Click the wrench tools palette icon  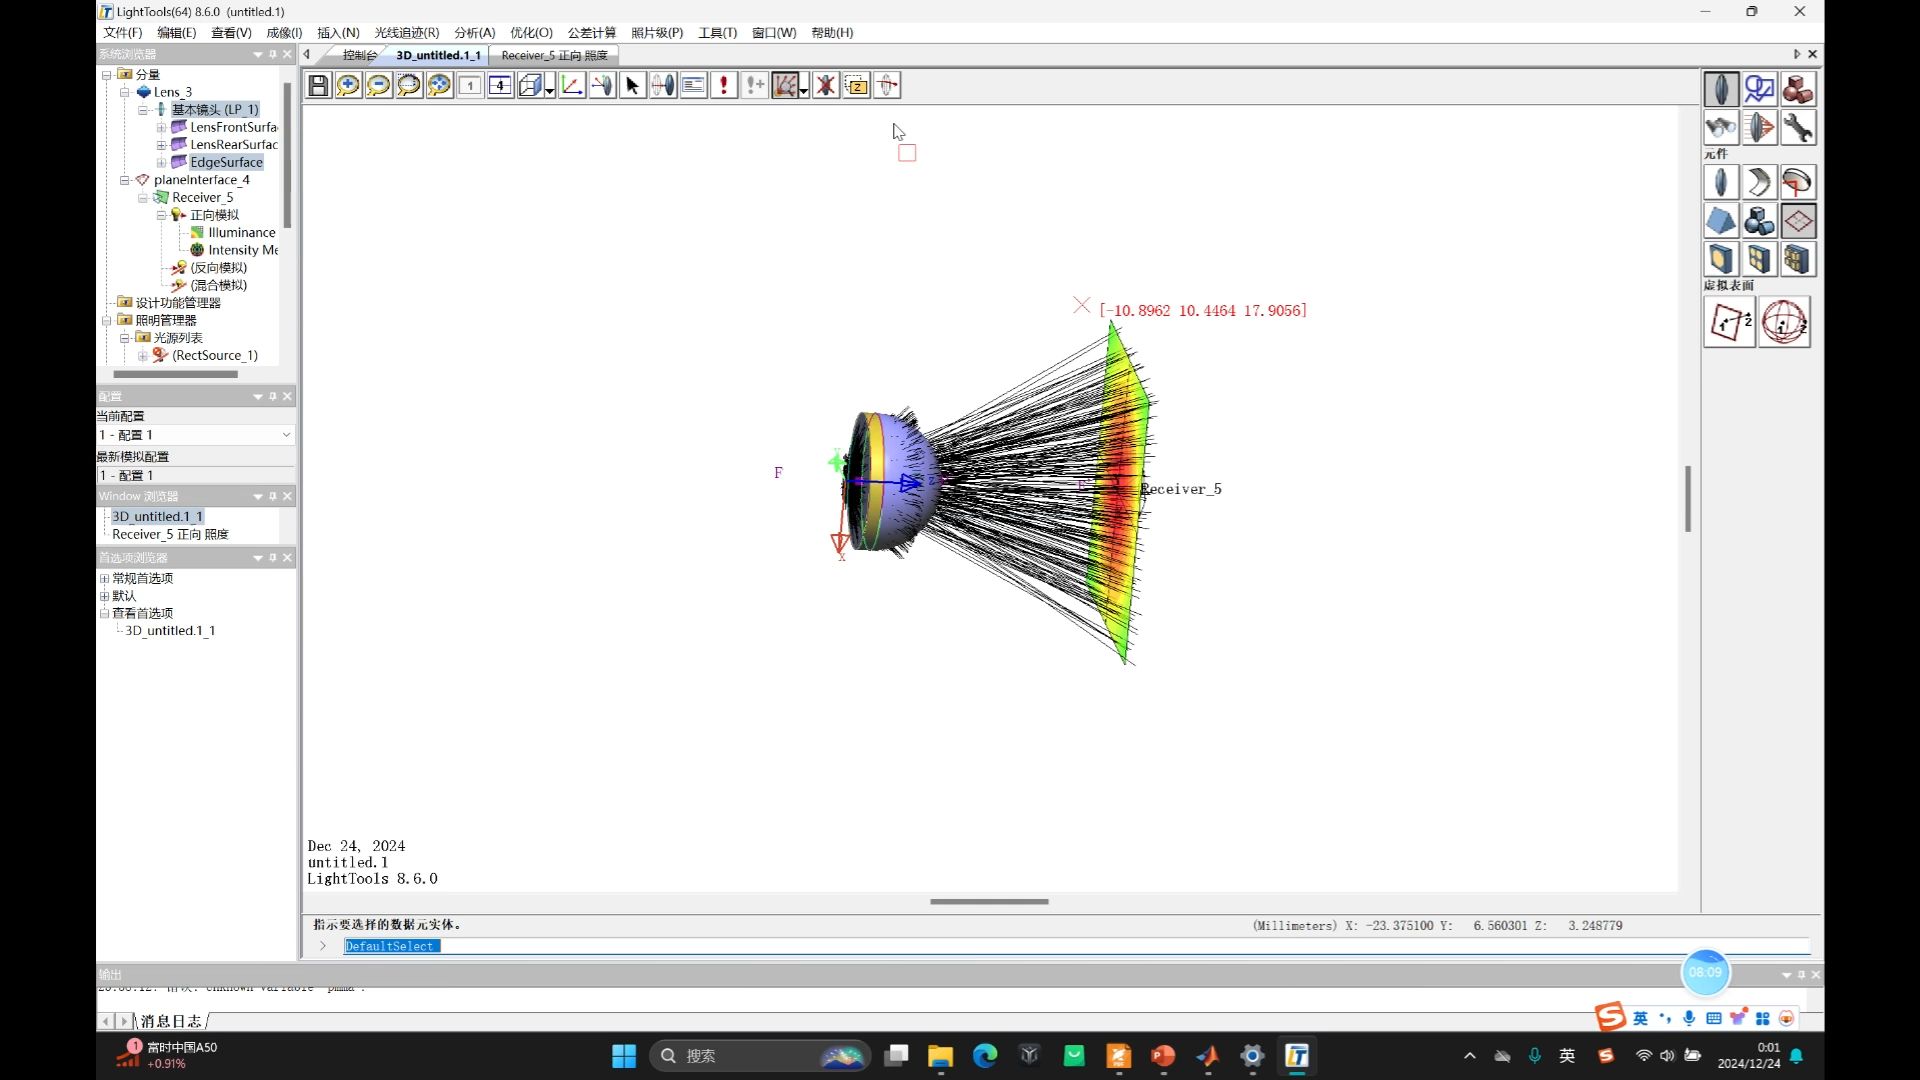(1797, 128)
